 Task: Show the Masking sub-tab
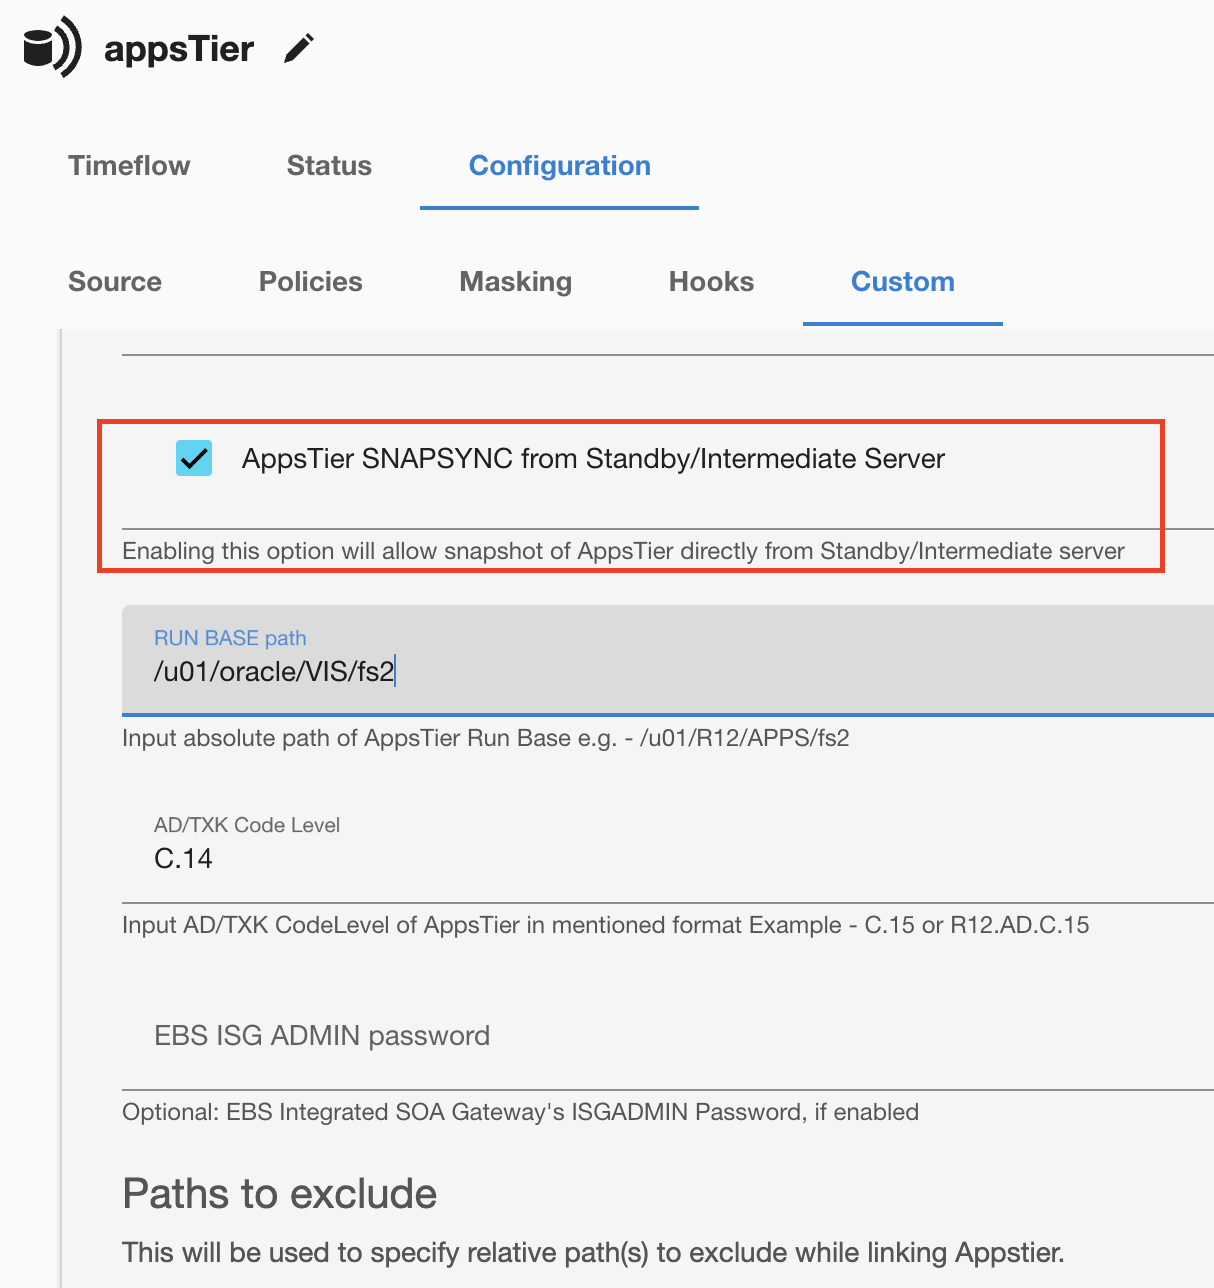pos(515,282)
